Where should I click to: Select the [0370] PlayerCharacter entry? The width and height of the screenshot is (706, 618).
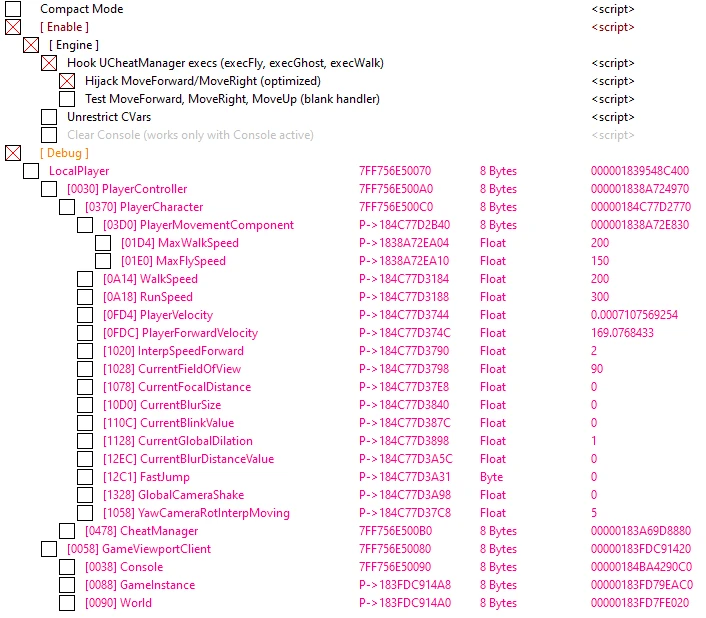tap(144, 207)
